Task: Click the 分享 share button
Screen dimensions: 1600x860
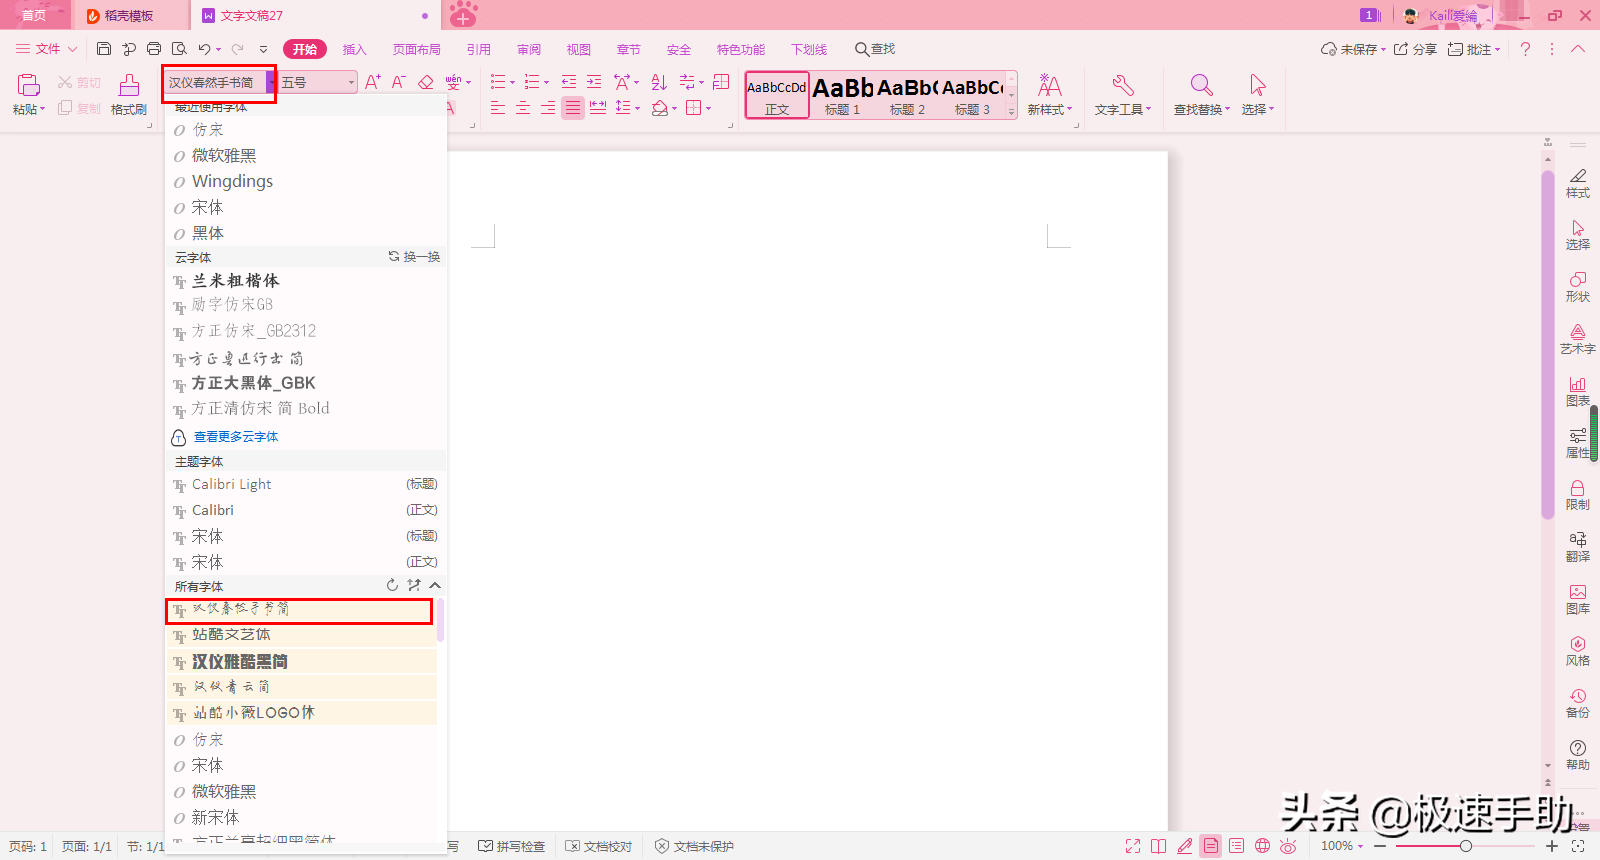Action: point(1416,49)
